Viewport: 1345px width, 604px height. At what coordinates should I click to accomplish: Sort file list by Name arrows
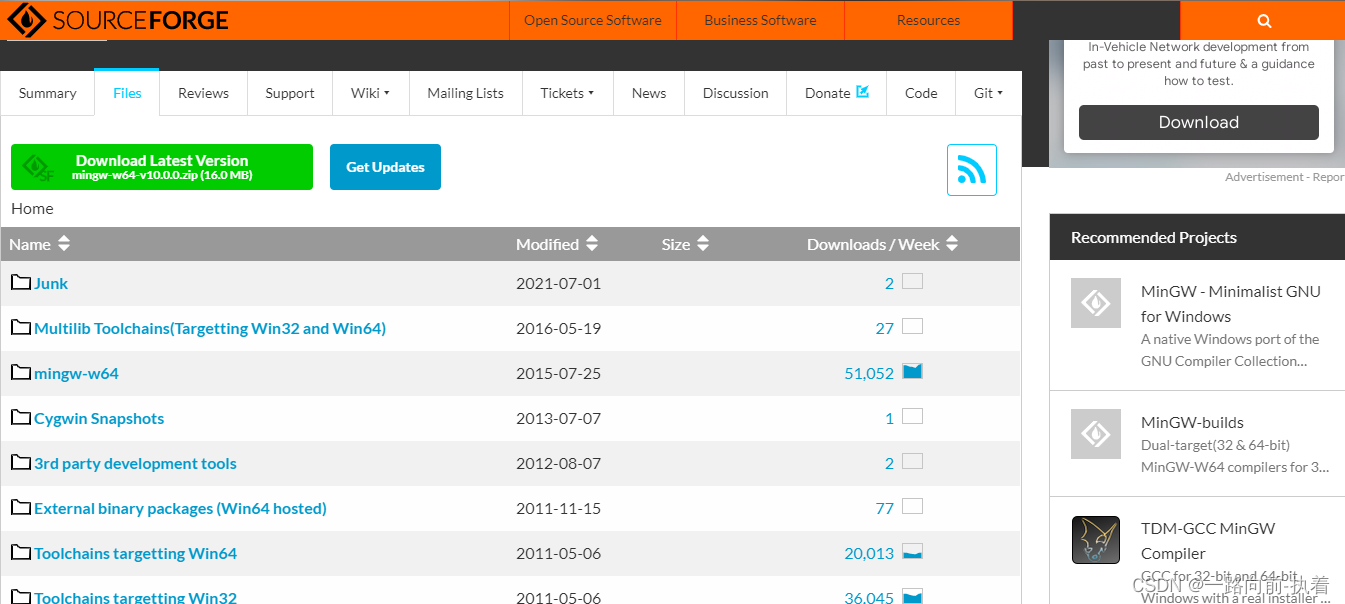[64, 243]
